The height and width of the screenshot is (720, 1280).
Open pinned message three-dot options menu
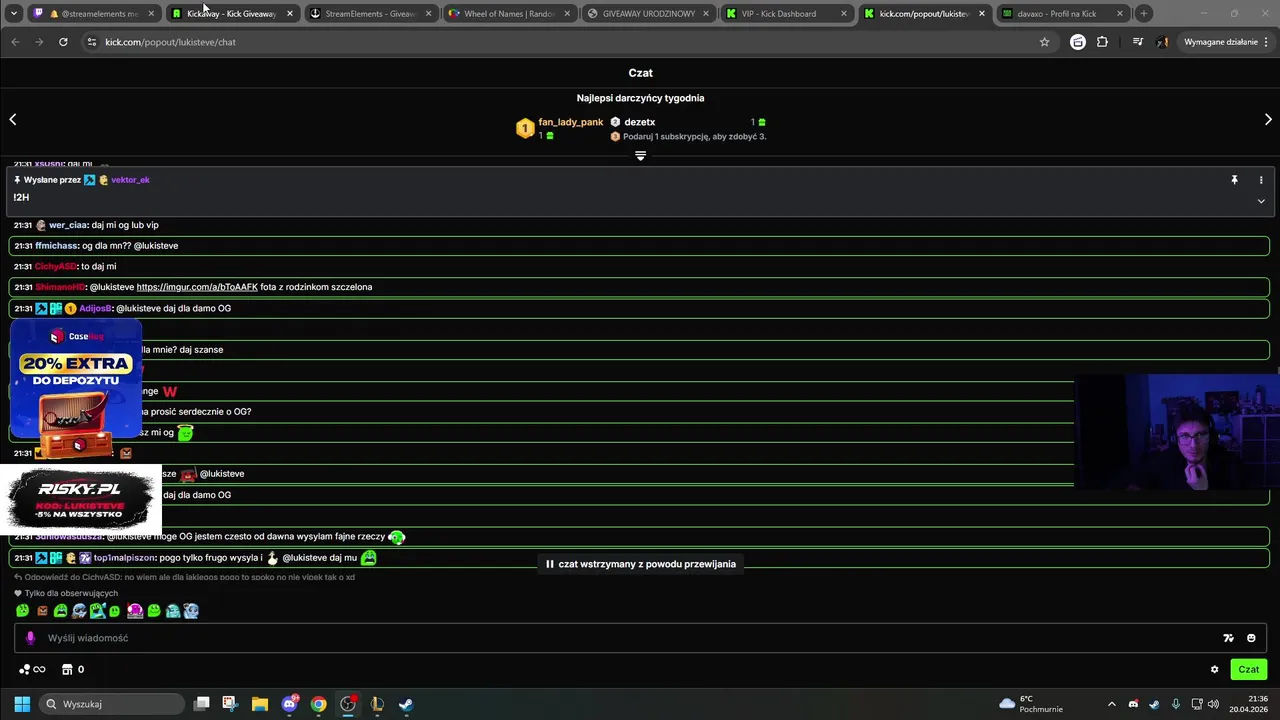[x=1261, y=180]
